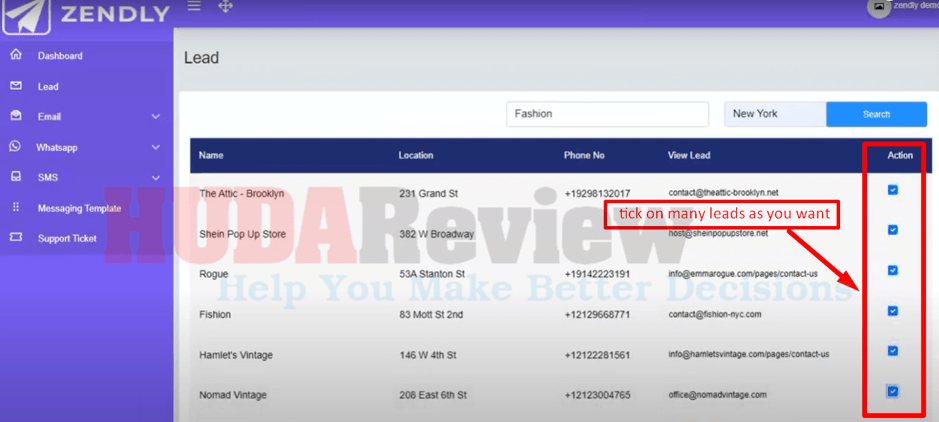This screenshot has height=422, width=939.
Task: Click the 53A Stanton St location cell
Action: click(432, 274)
